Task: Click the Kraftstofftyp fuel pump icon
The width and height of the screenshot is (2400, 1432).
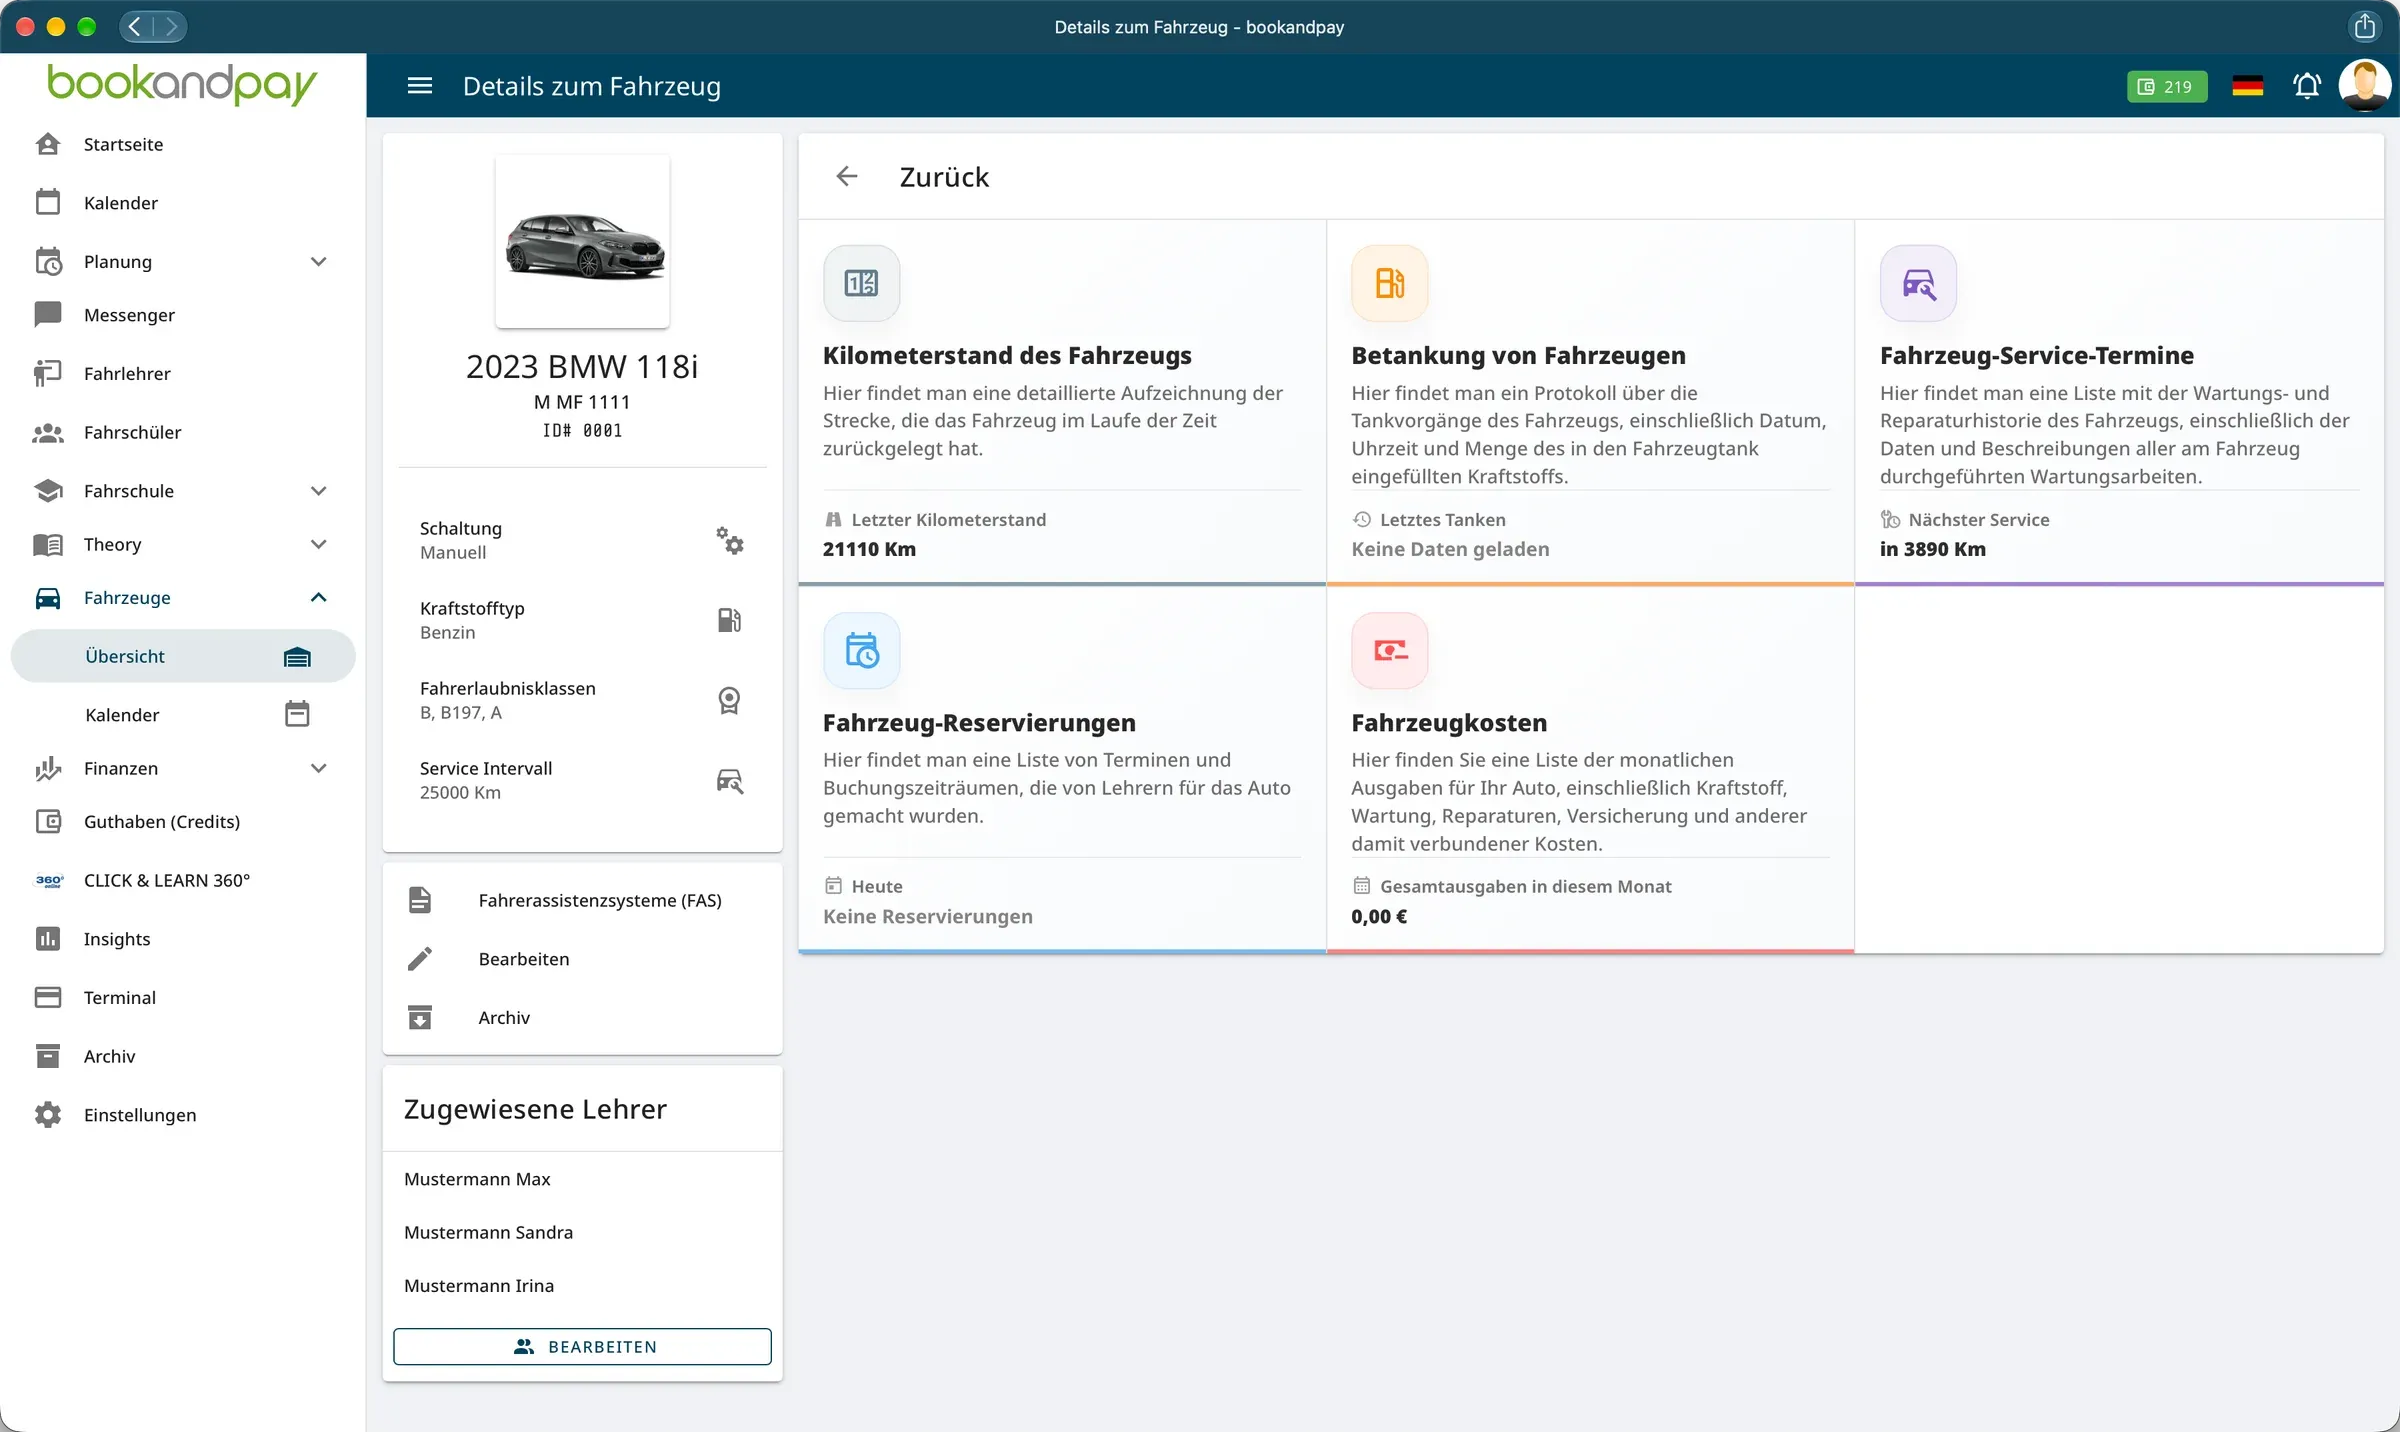Action: tap(730, 620)
